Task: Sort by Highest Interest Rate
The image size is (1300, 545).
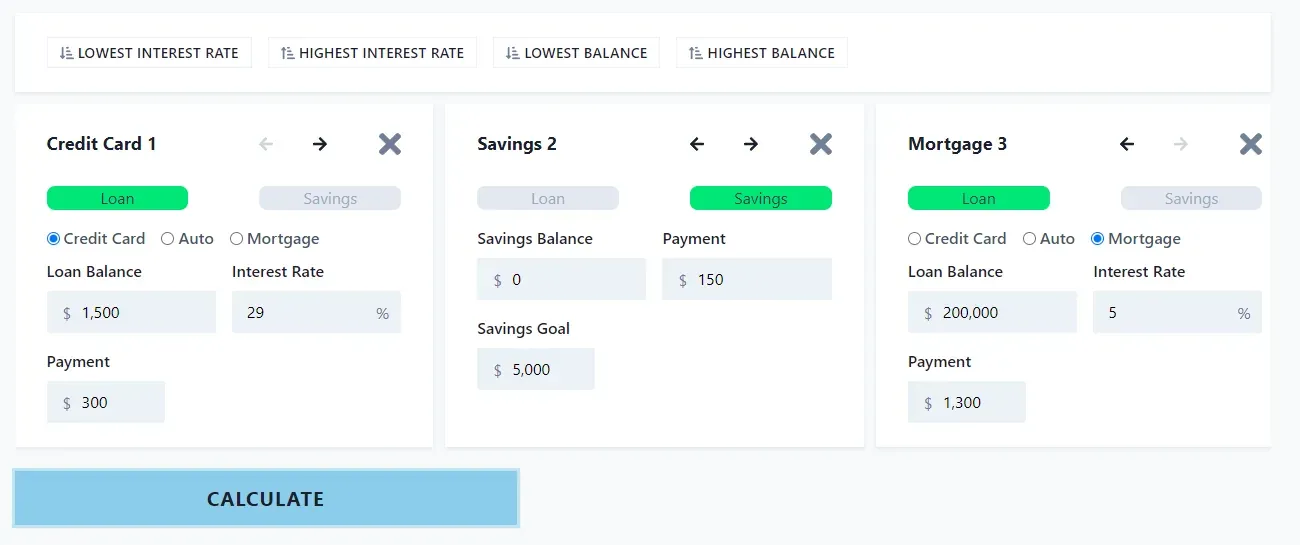Action: tap(372, 53)
